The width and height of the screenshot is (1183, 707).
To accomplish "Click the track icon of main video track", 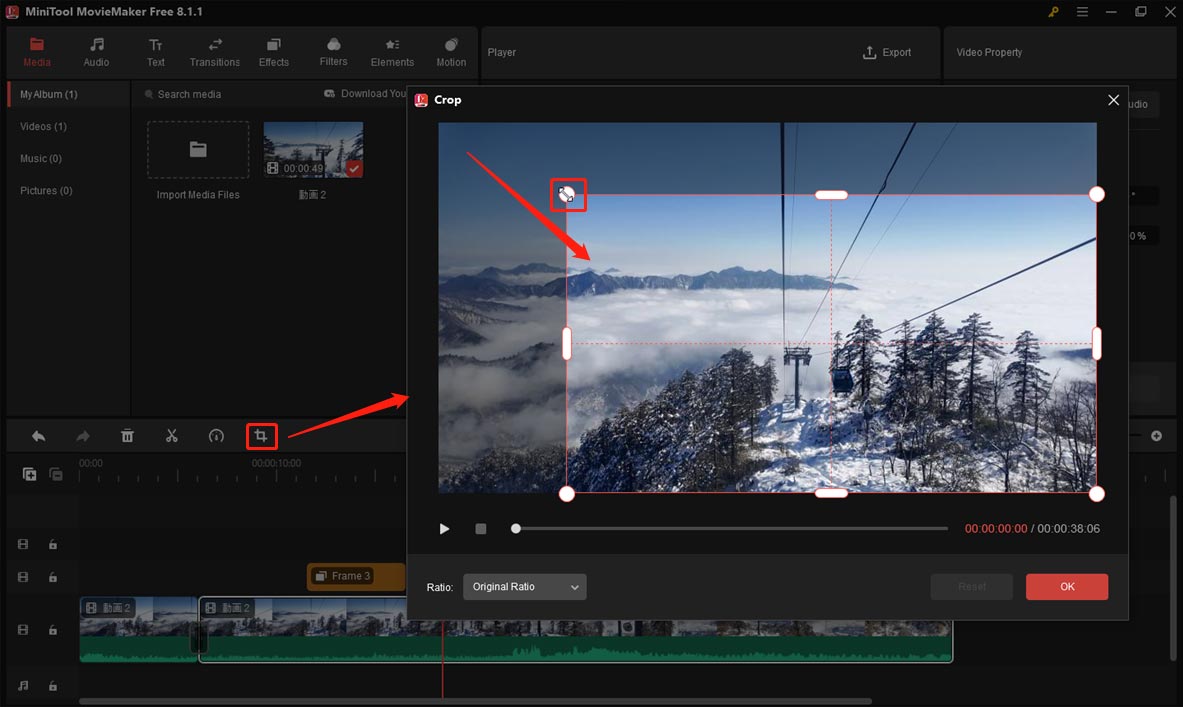I will point(23,630).
